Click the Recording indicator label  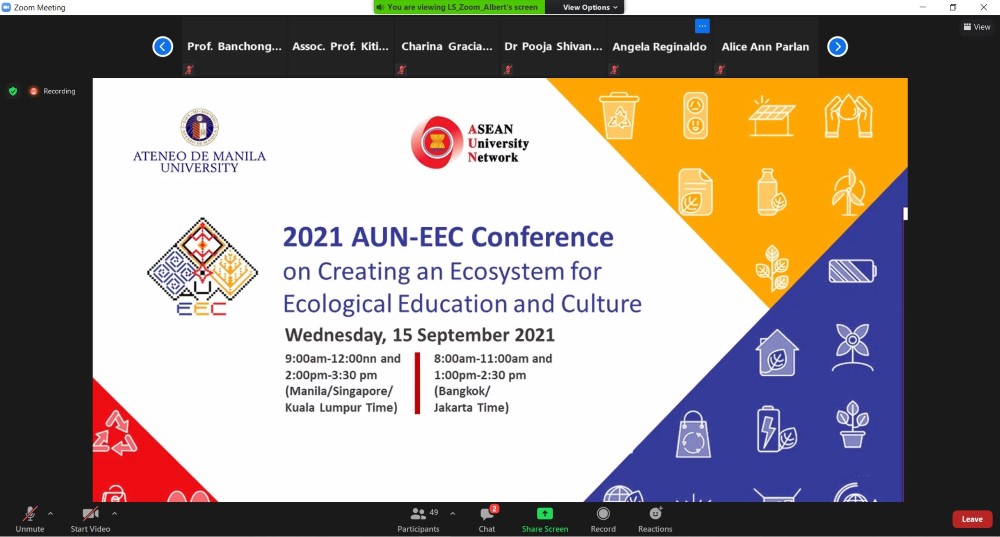(x=58, y=91)
